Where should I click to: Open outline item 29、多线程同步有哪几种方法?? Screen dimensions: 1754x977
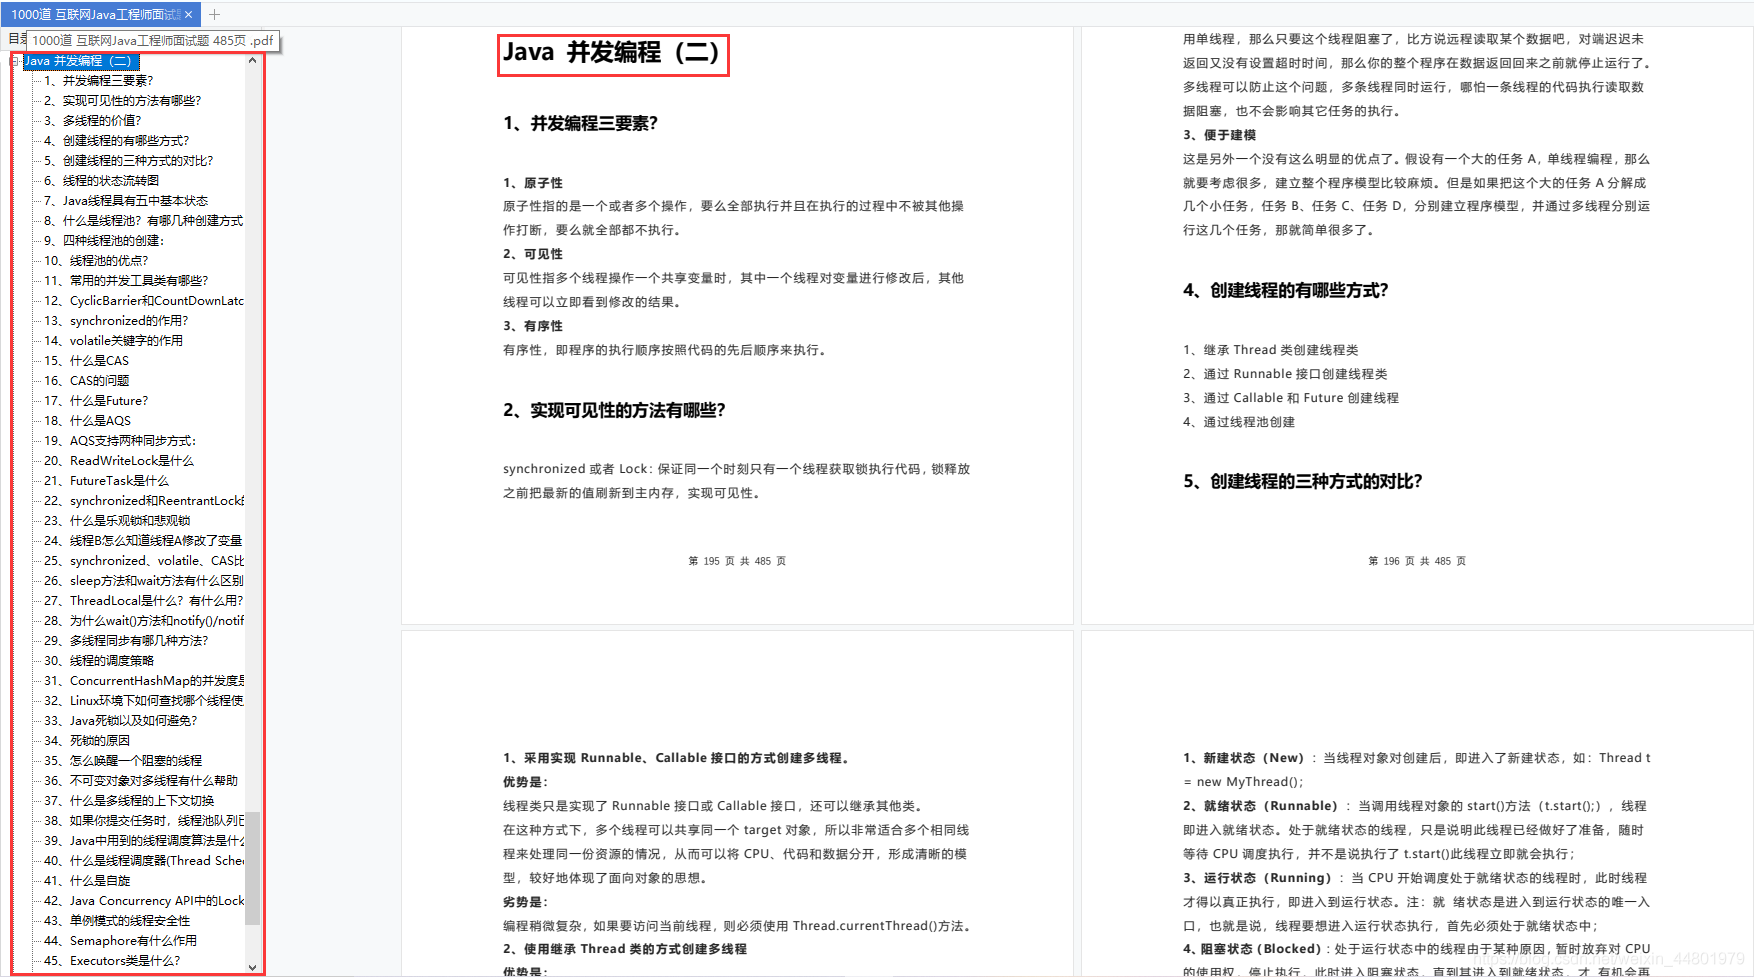point(126,641)
